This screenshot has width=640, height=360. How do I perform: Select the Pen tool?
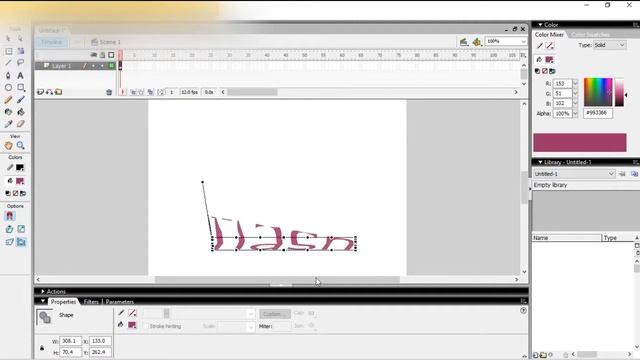(x=8, y=76)
